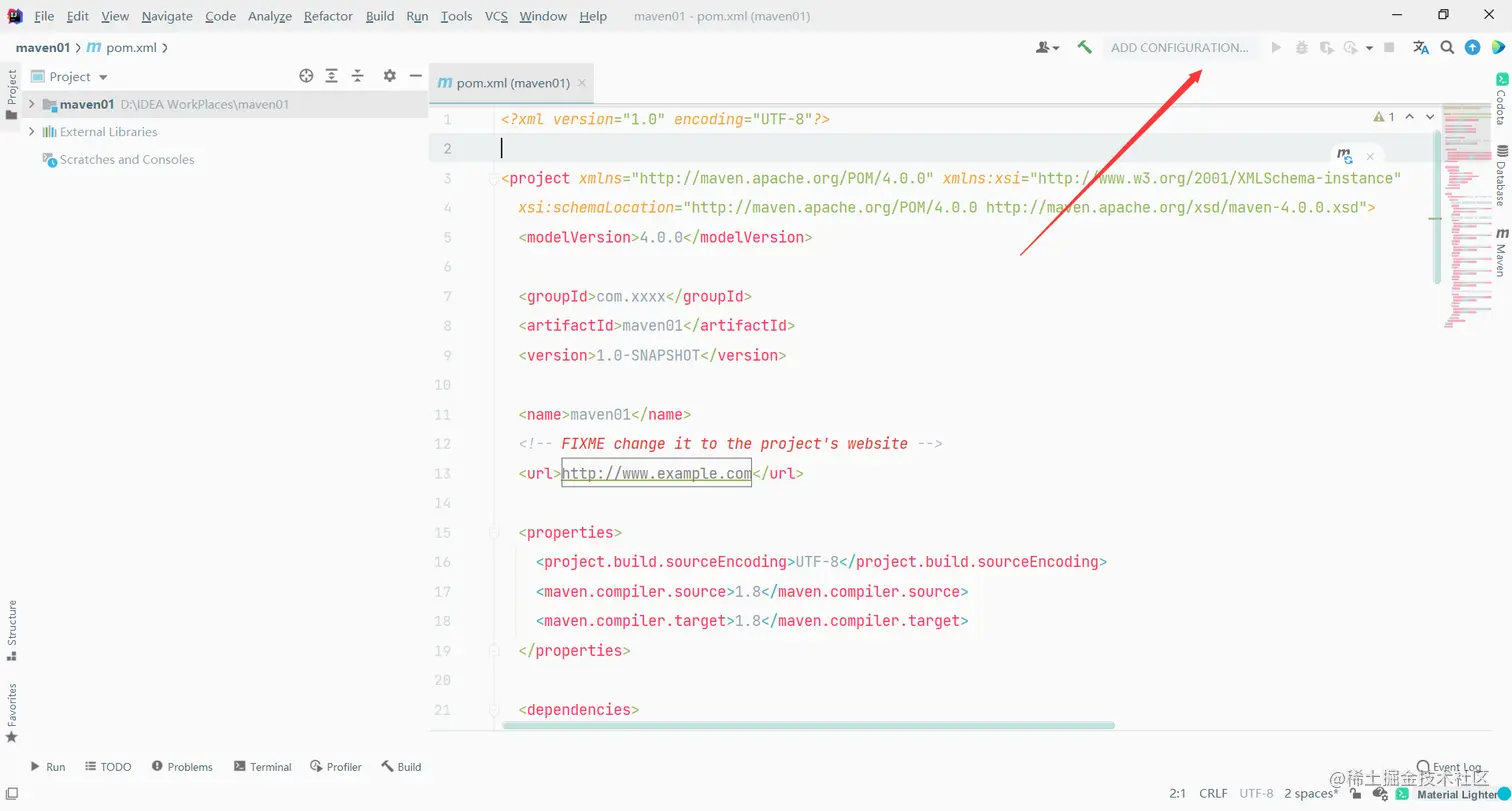Close the pom.xml editor tab
The height and width of the screenshot is (811, 1512).
point(582,84)
